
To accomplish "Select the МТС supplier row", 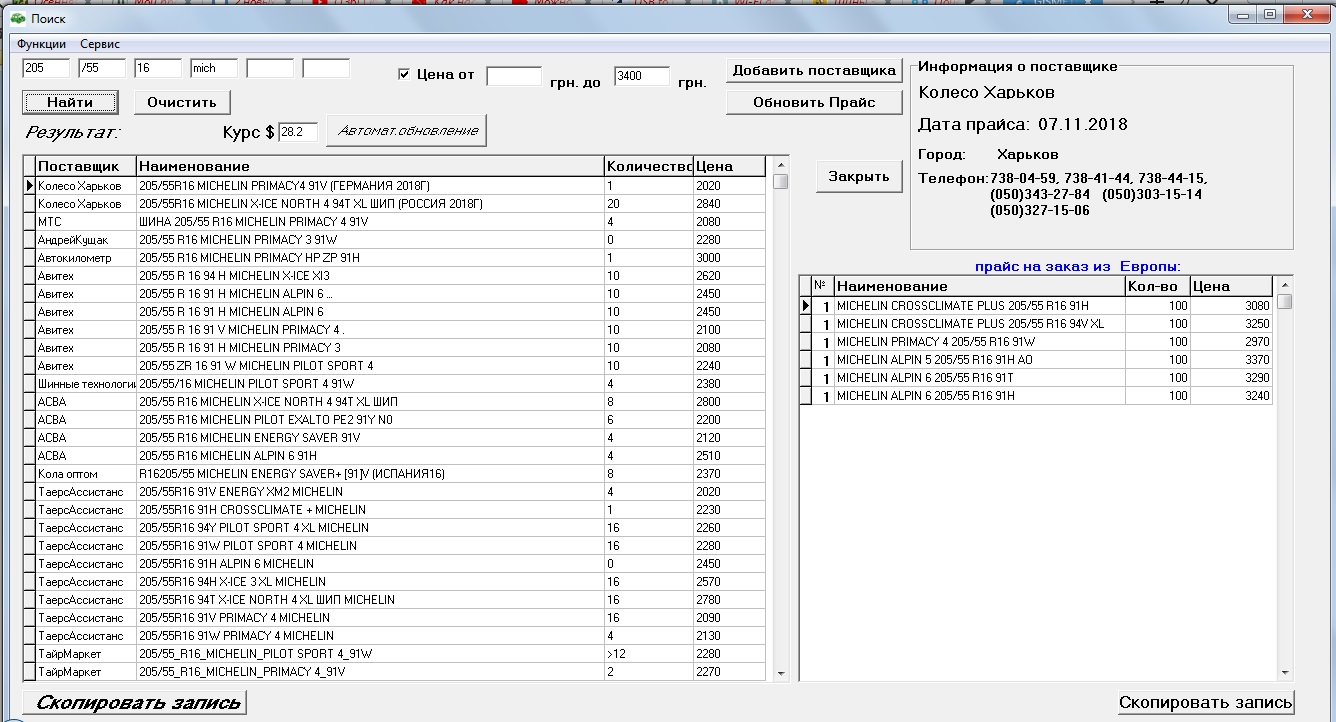I will 394,222.
